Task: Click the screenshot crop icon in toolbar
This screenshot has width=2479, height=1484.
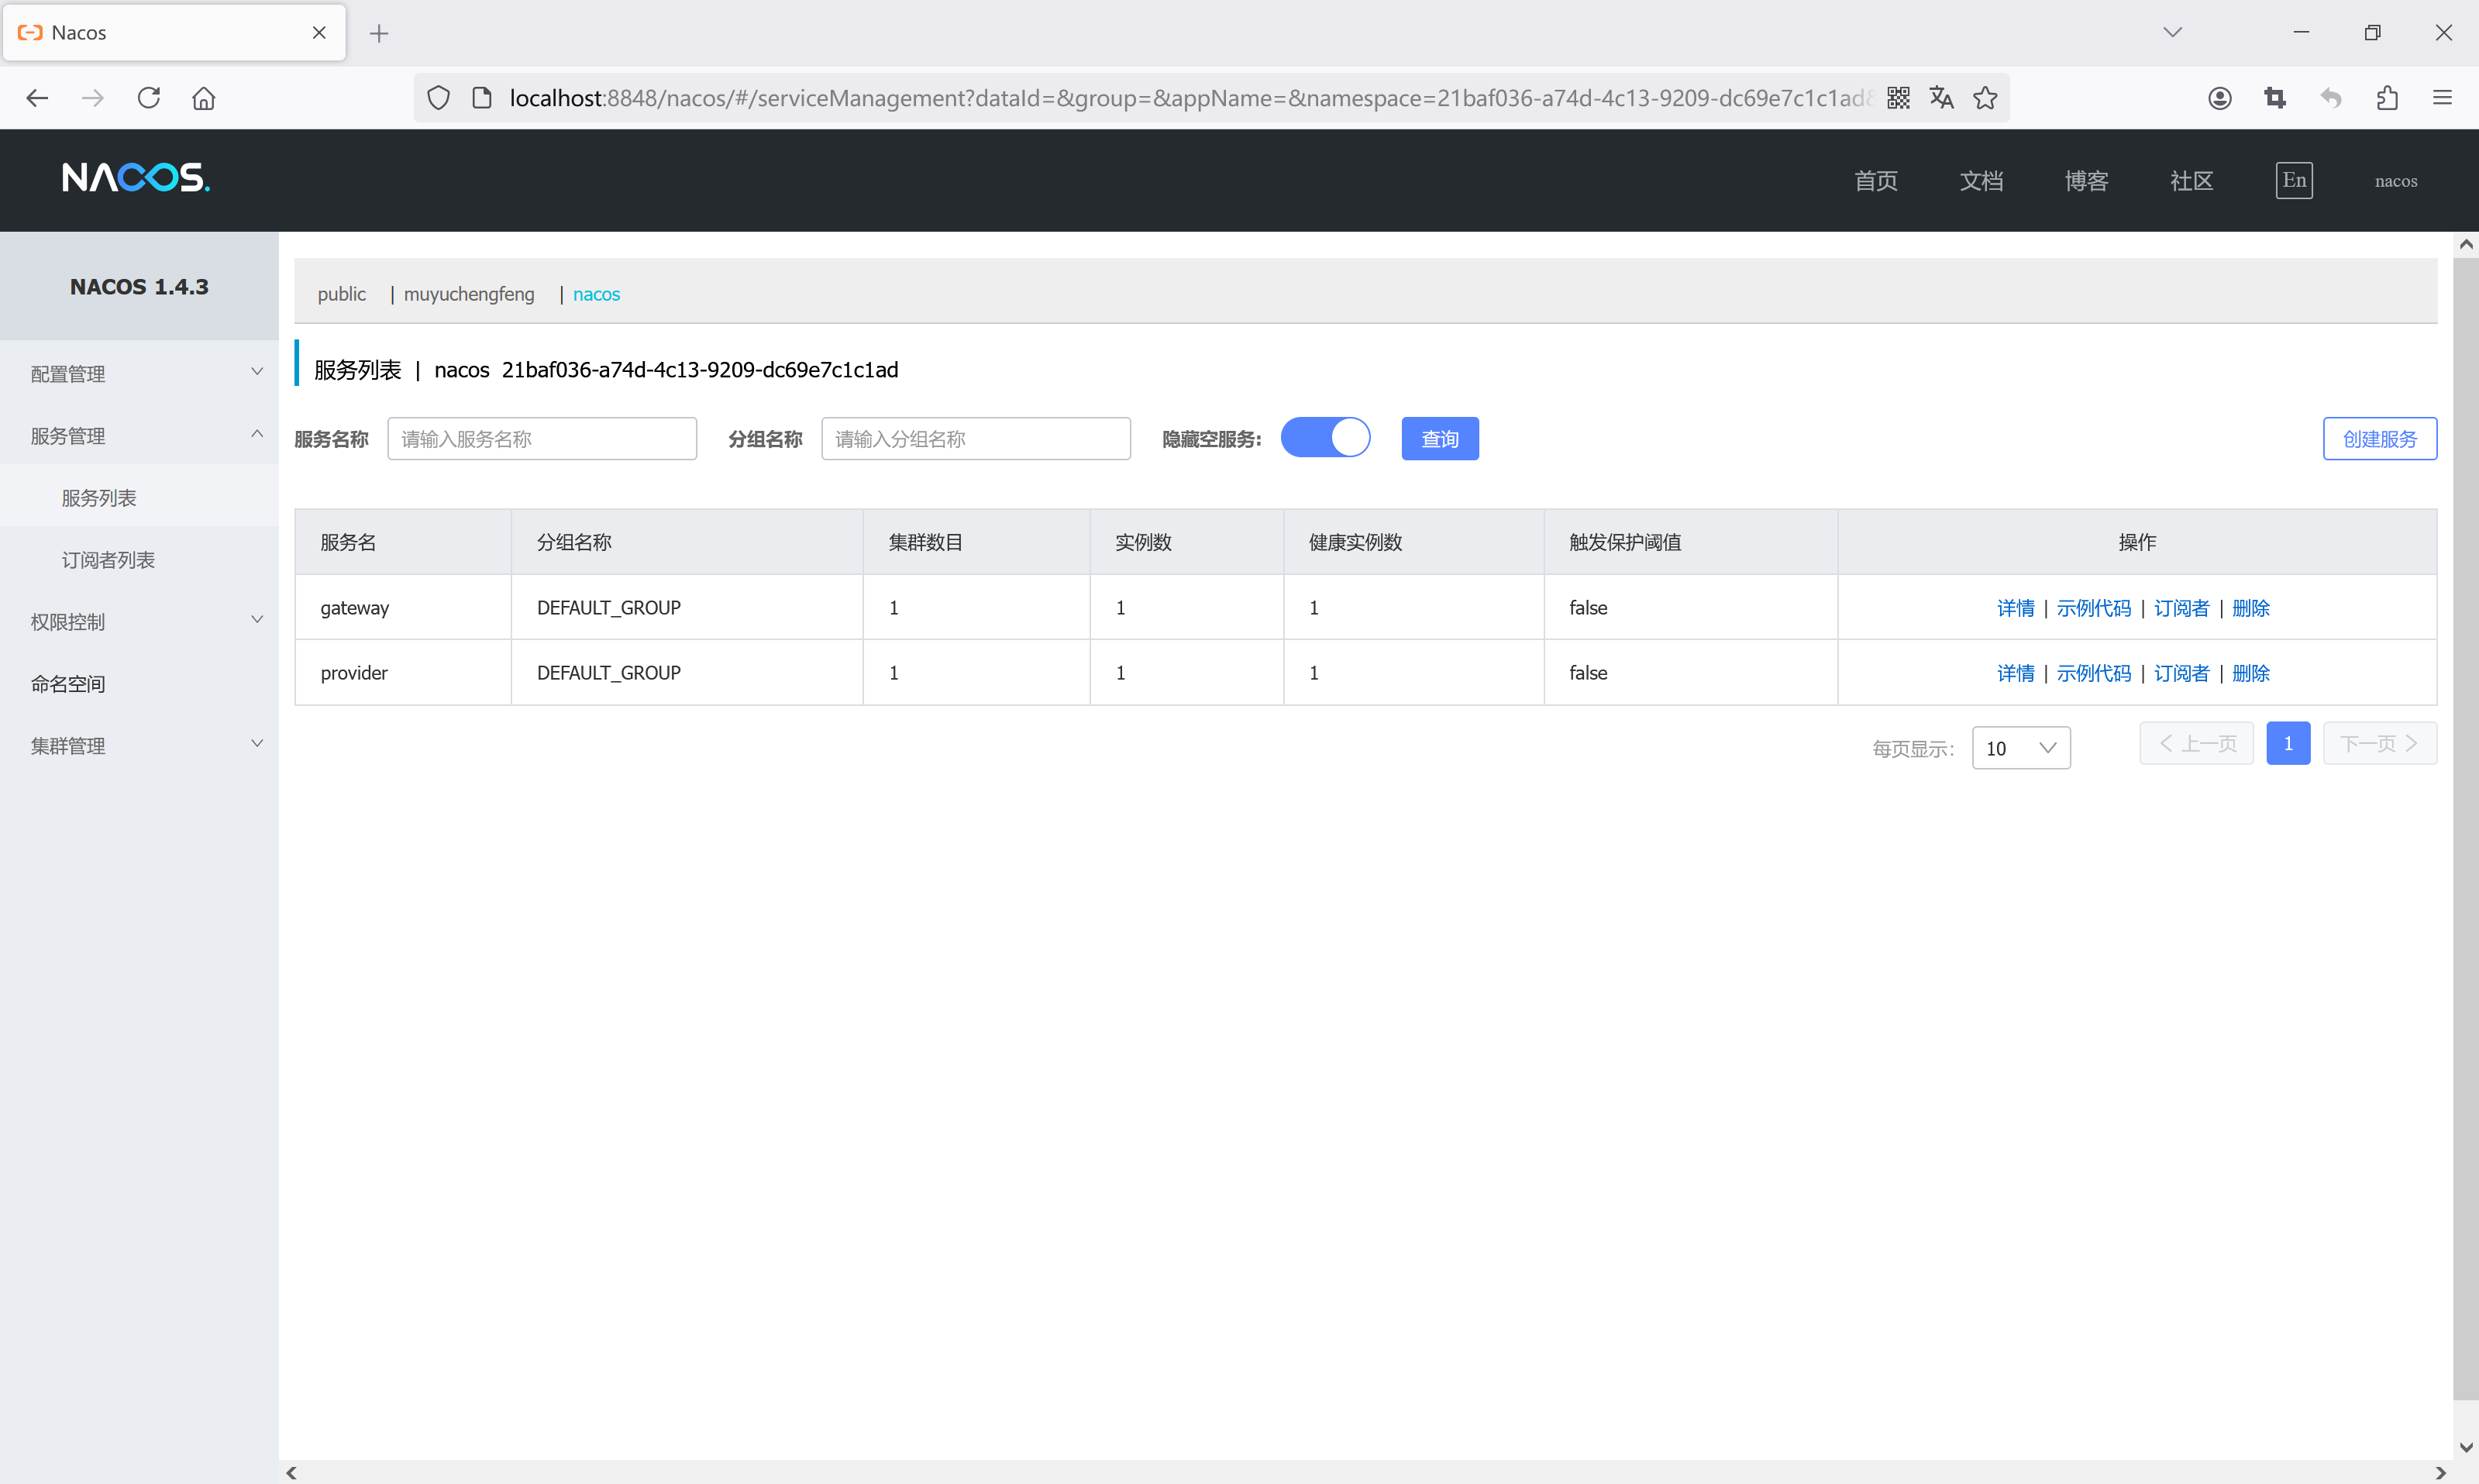Action: (x=2275, y=98)
